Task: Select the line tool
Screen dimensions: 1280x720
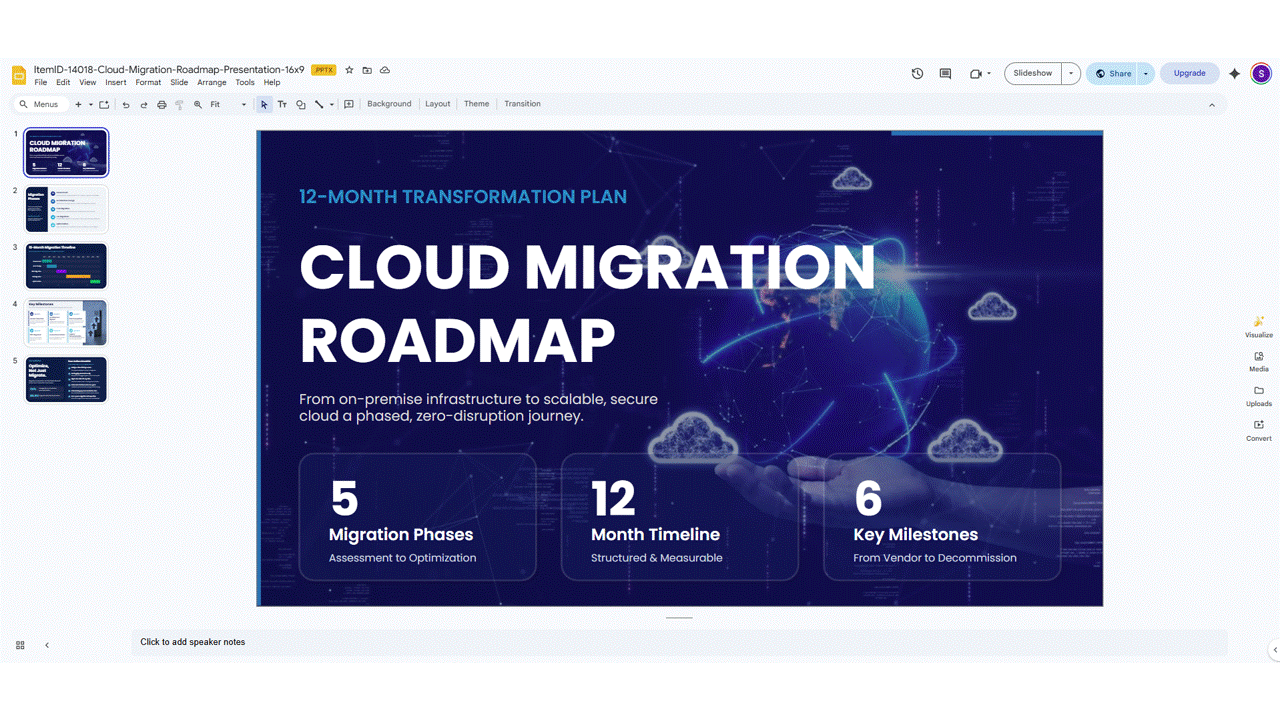Action: click(x=319, y=104)
